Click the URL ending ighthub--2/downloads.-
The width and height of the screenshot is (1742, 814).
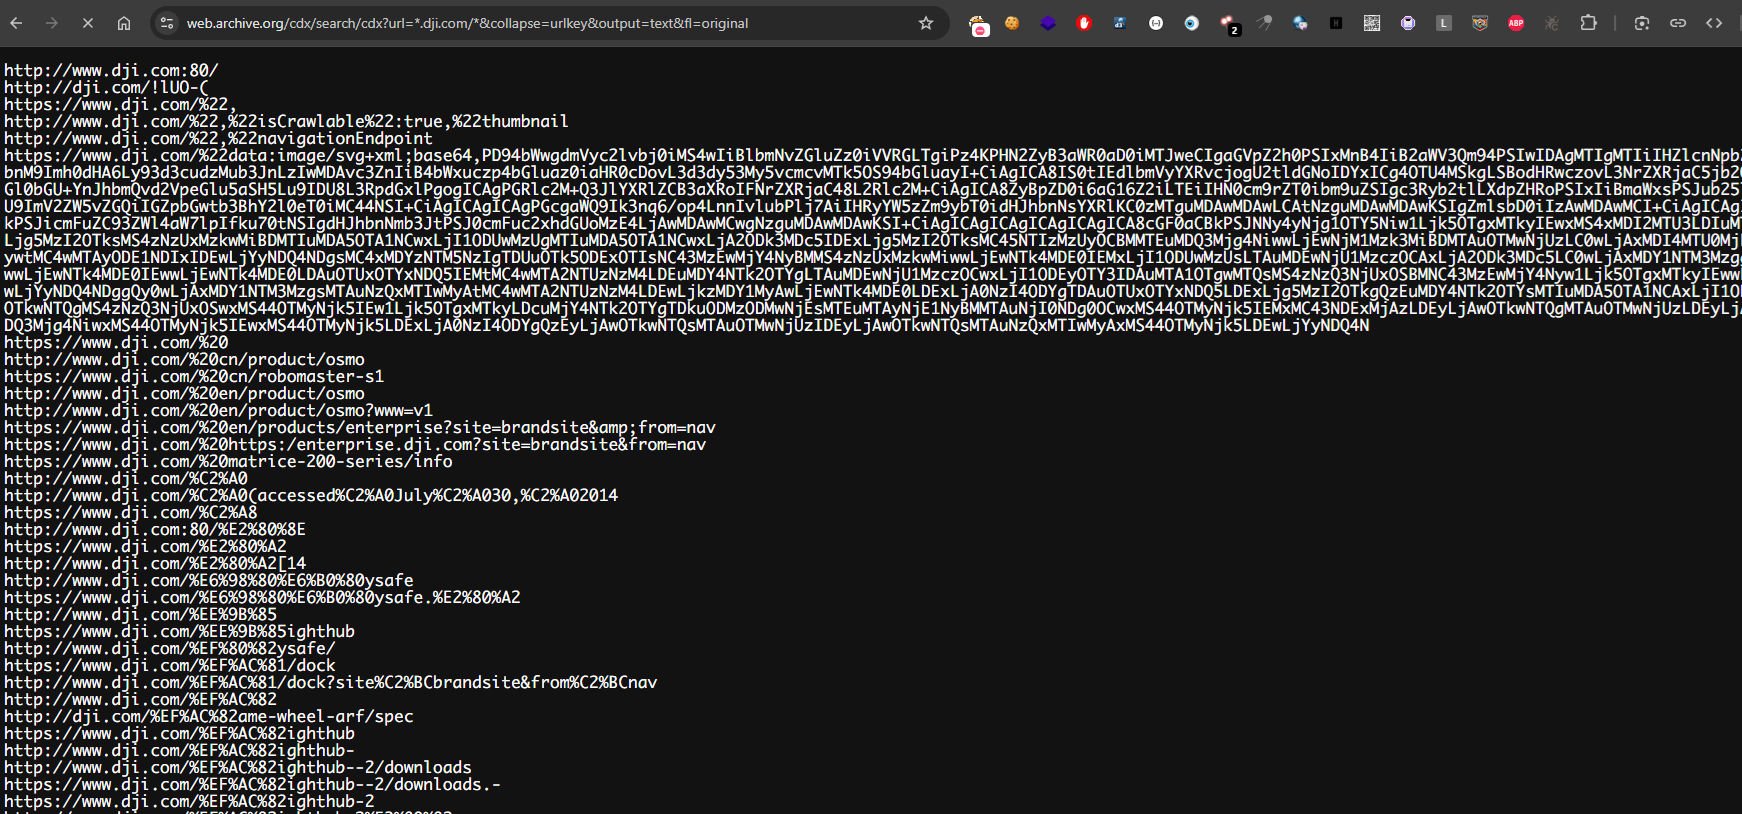tap(252, 784)
